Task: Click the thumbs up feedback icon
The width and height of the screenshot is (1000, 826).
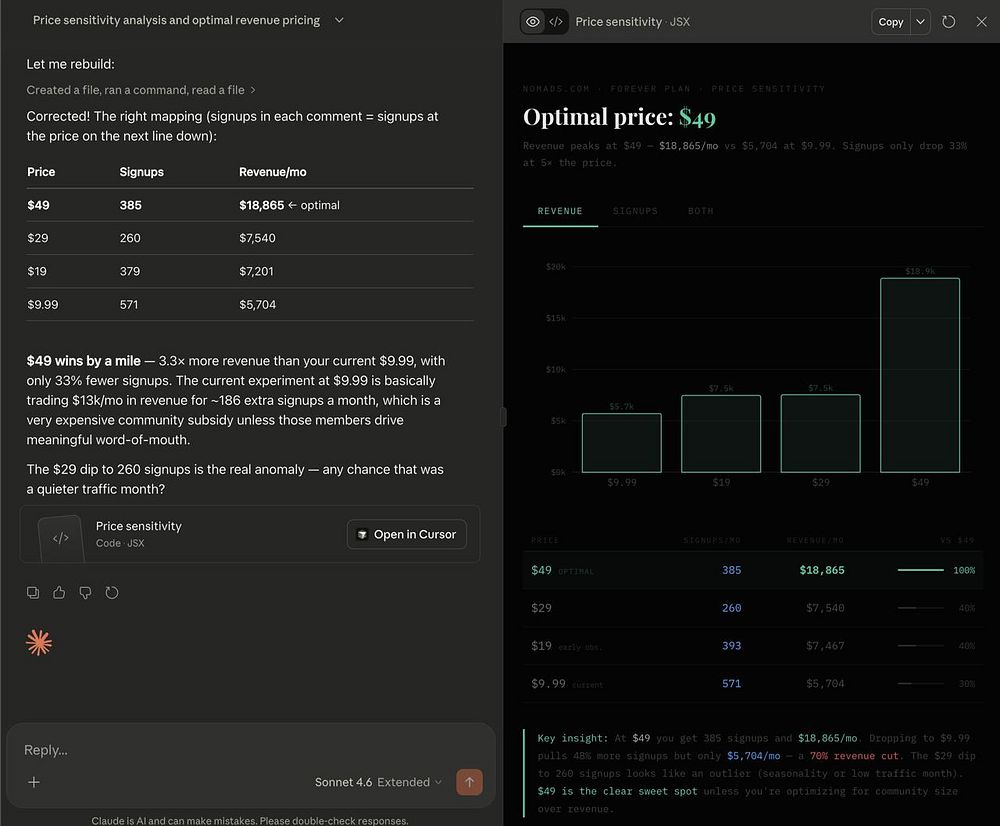Action: pyautogui.click(x=59, y=592)
